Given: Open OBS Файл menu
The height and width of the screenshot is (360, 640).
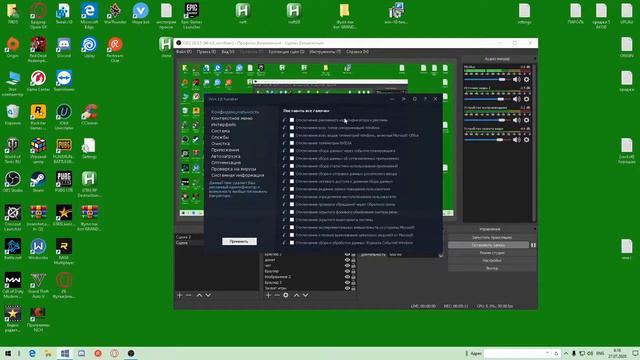Looking at the screenshot, I should pyautogui.click(x=184, y=52).
